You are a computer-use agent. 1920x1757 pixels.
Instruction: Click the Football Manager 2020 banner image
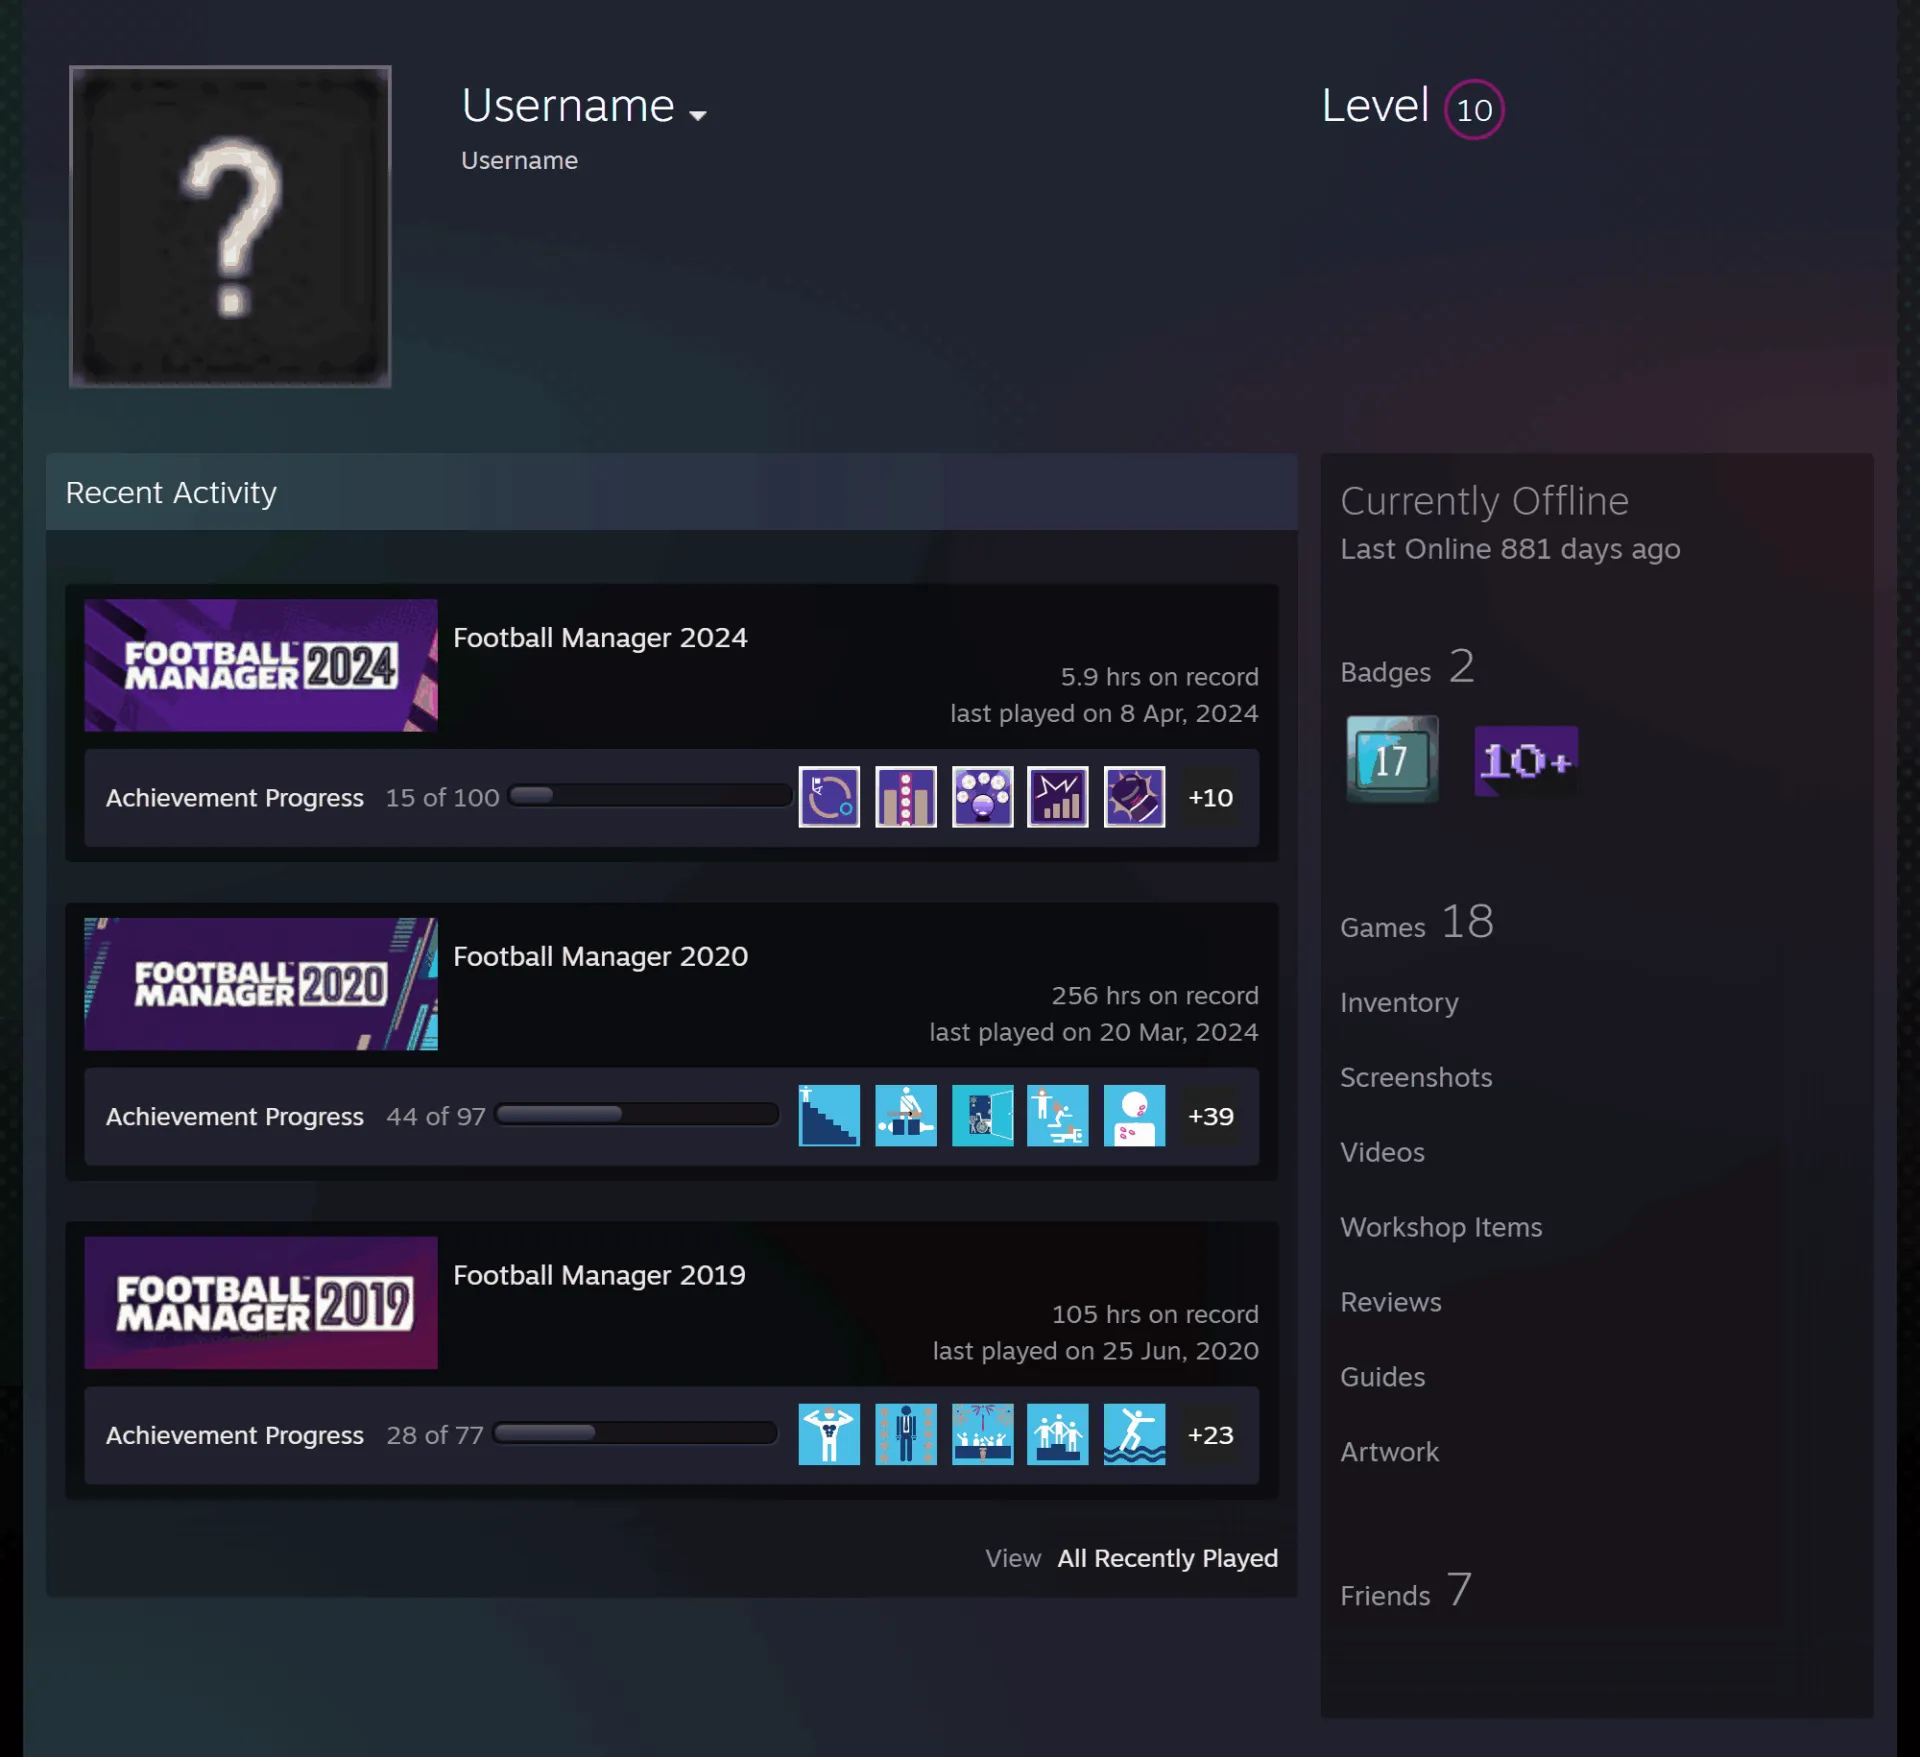(x=261, y=984)
